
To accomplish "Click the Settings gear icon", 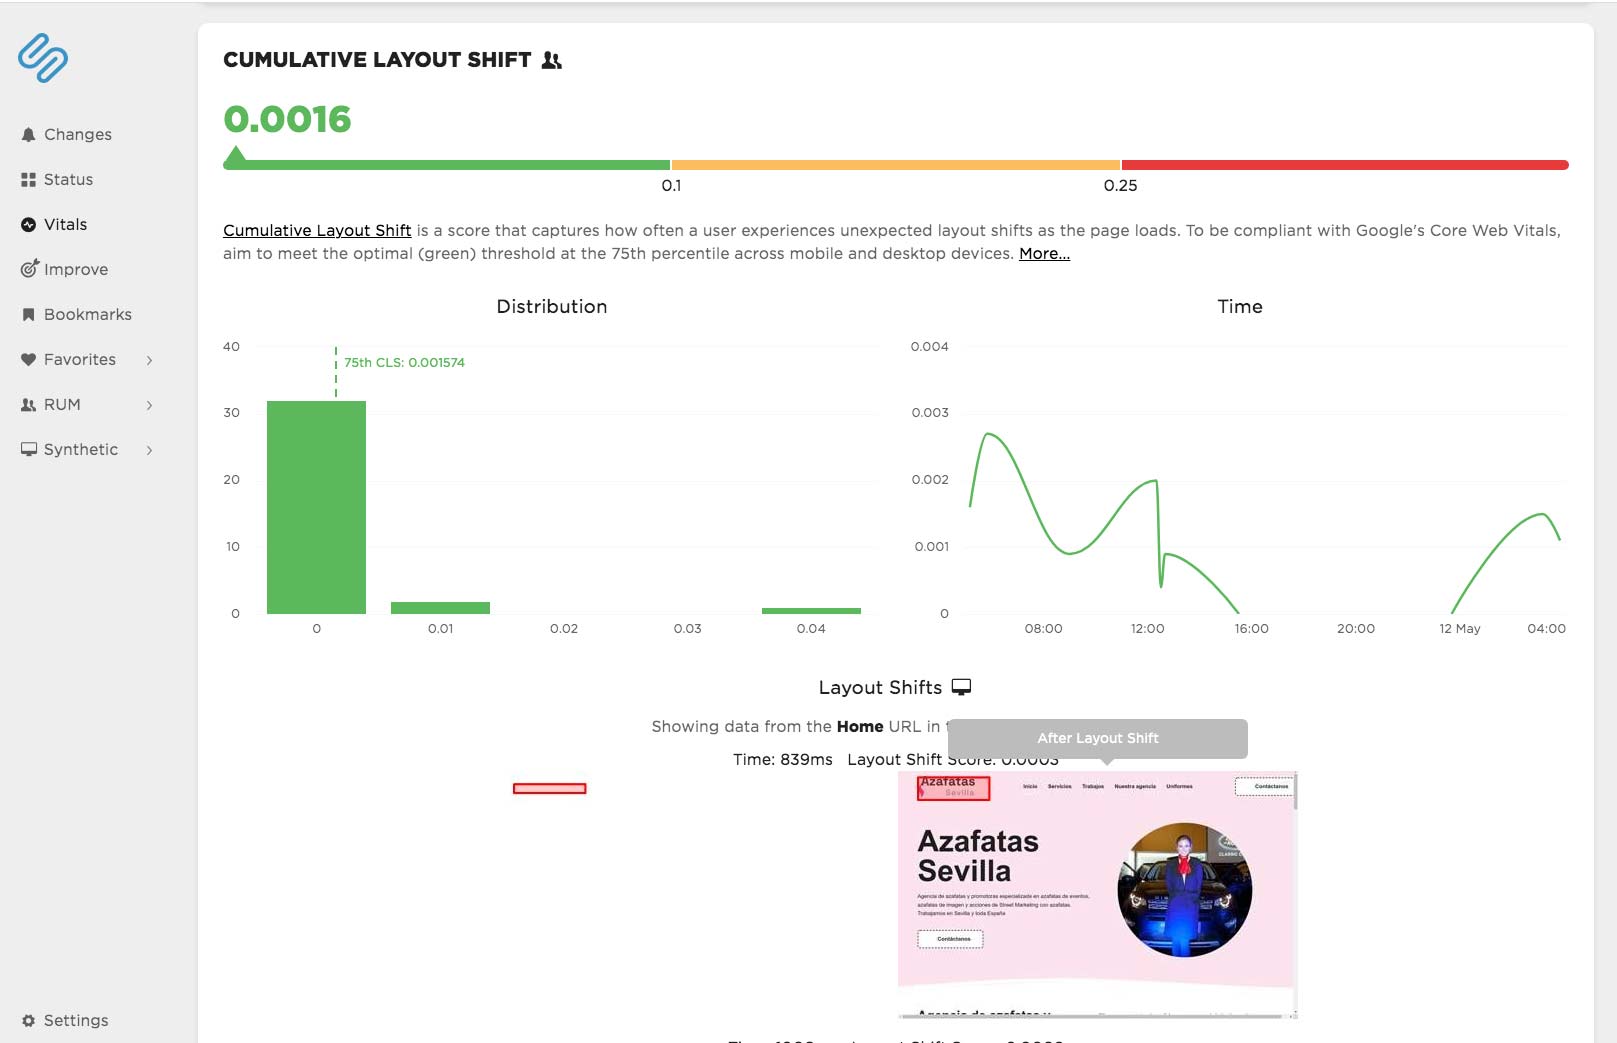I will (28, 1021).
